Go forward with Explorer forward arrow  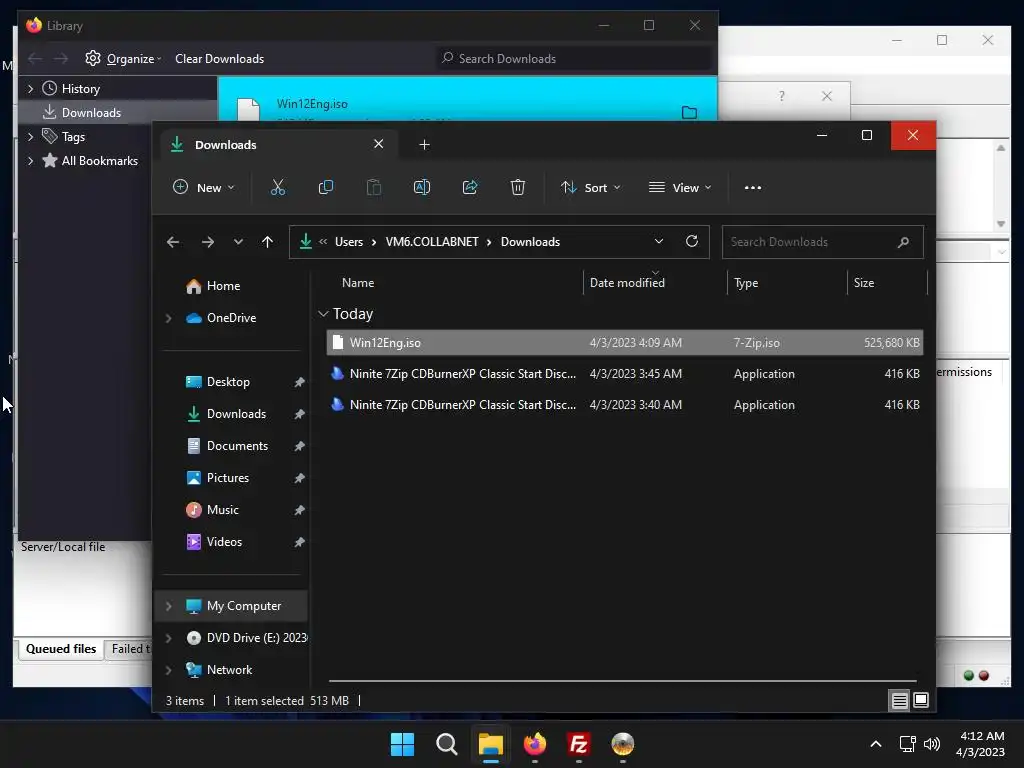click(x=208, y=242)
